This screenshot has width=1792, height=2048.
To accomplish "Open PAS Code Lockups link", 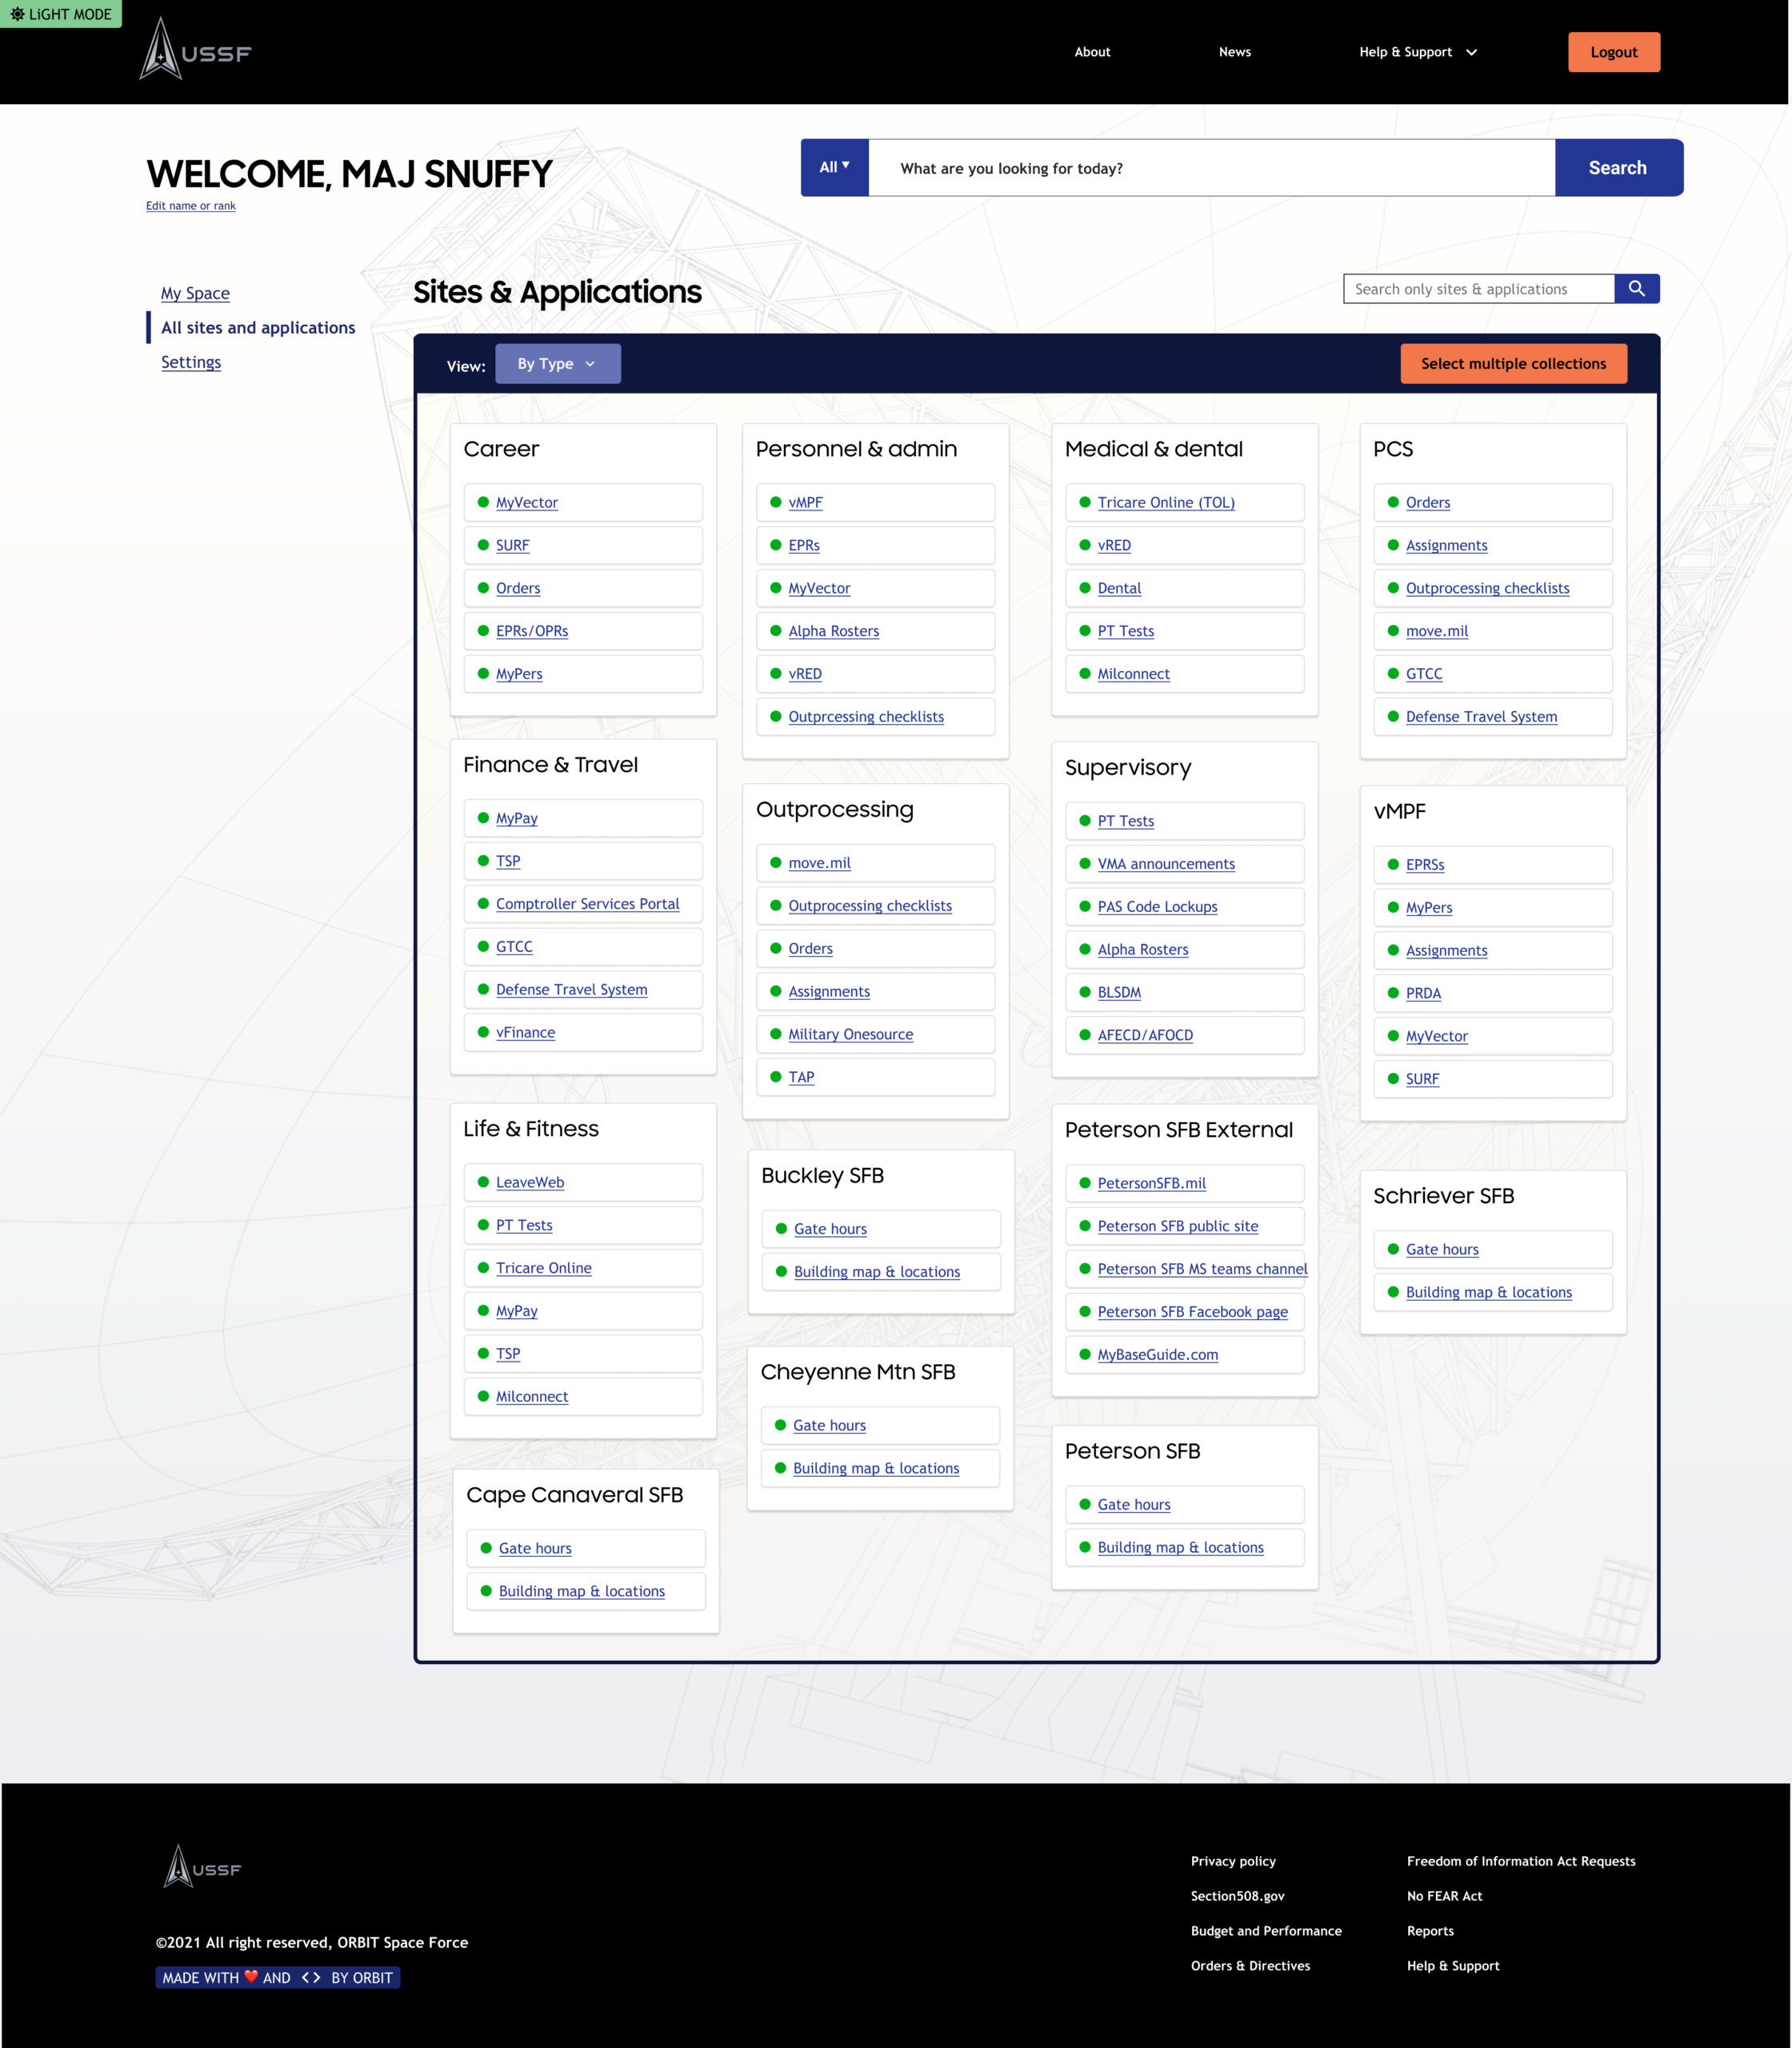I will pyautogui.click(x=1157, y=907).
